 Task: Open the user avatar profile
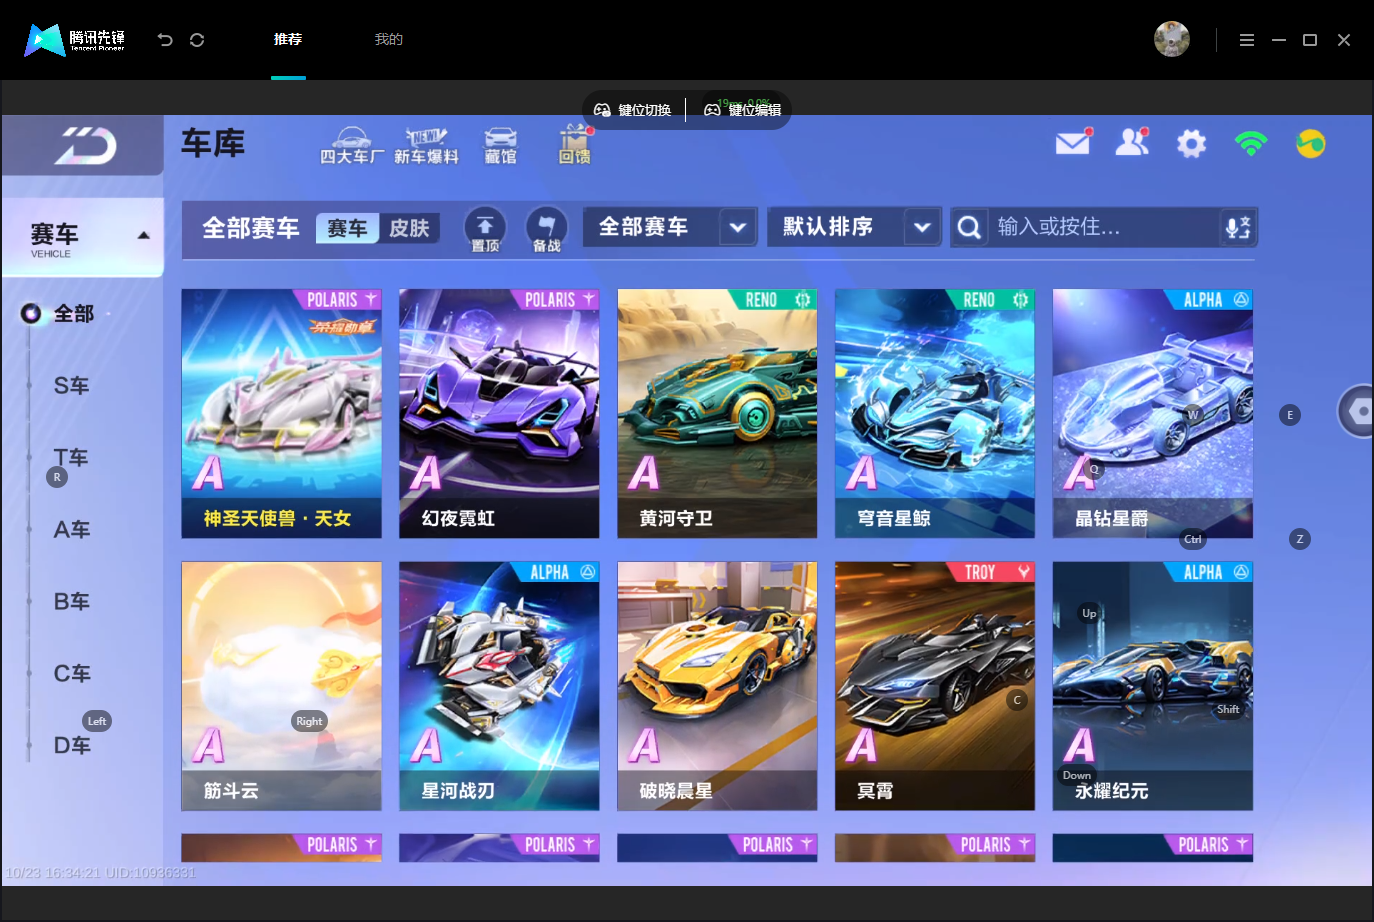[1171, 39]
